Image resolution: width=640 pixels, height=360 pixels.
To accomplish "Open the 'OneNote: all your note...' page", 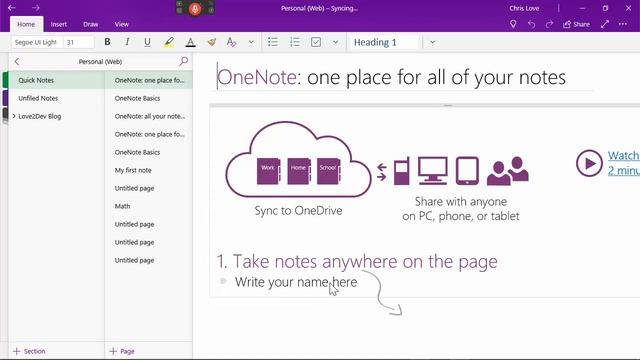I will [149, 116].
